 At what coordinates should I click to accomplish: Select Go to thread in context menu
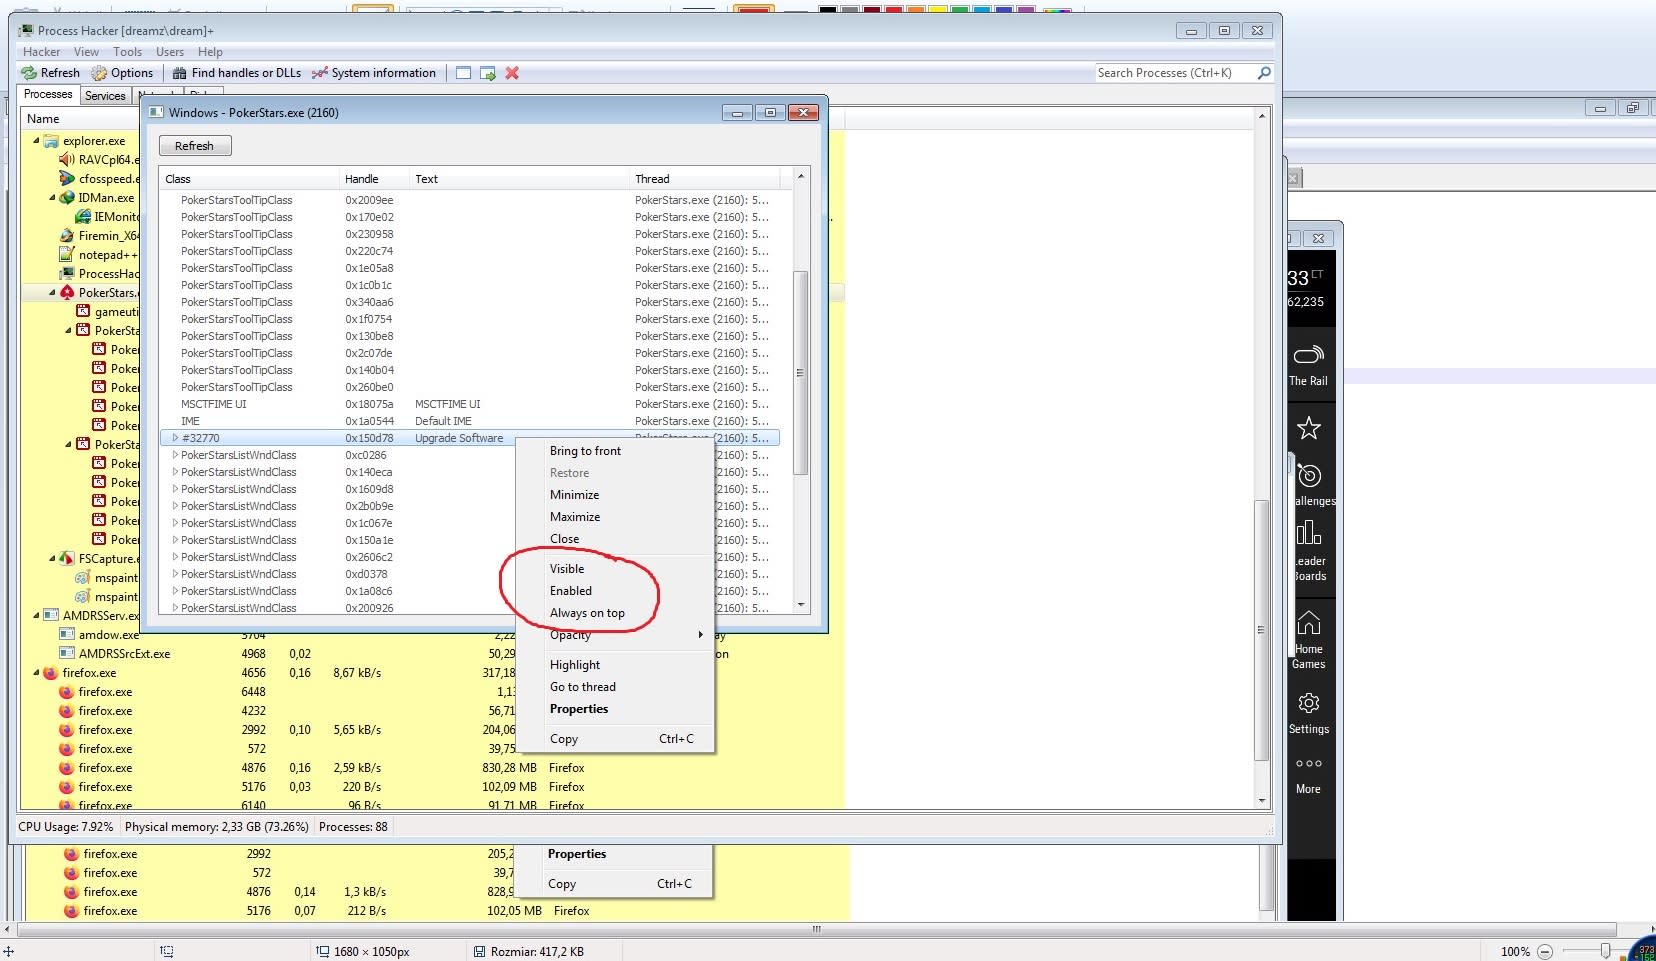pyautogui.click(x=615, y=687)
